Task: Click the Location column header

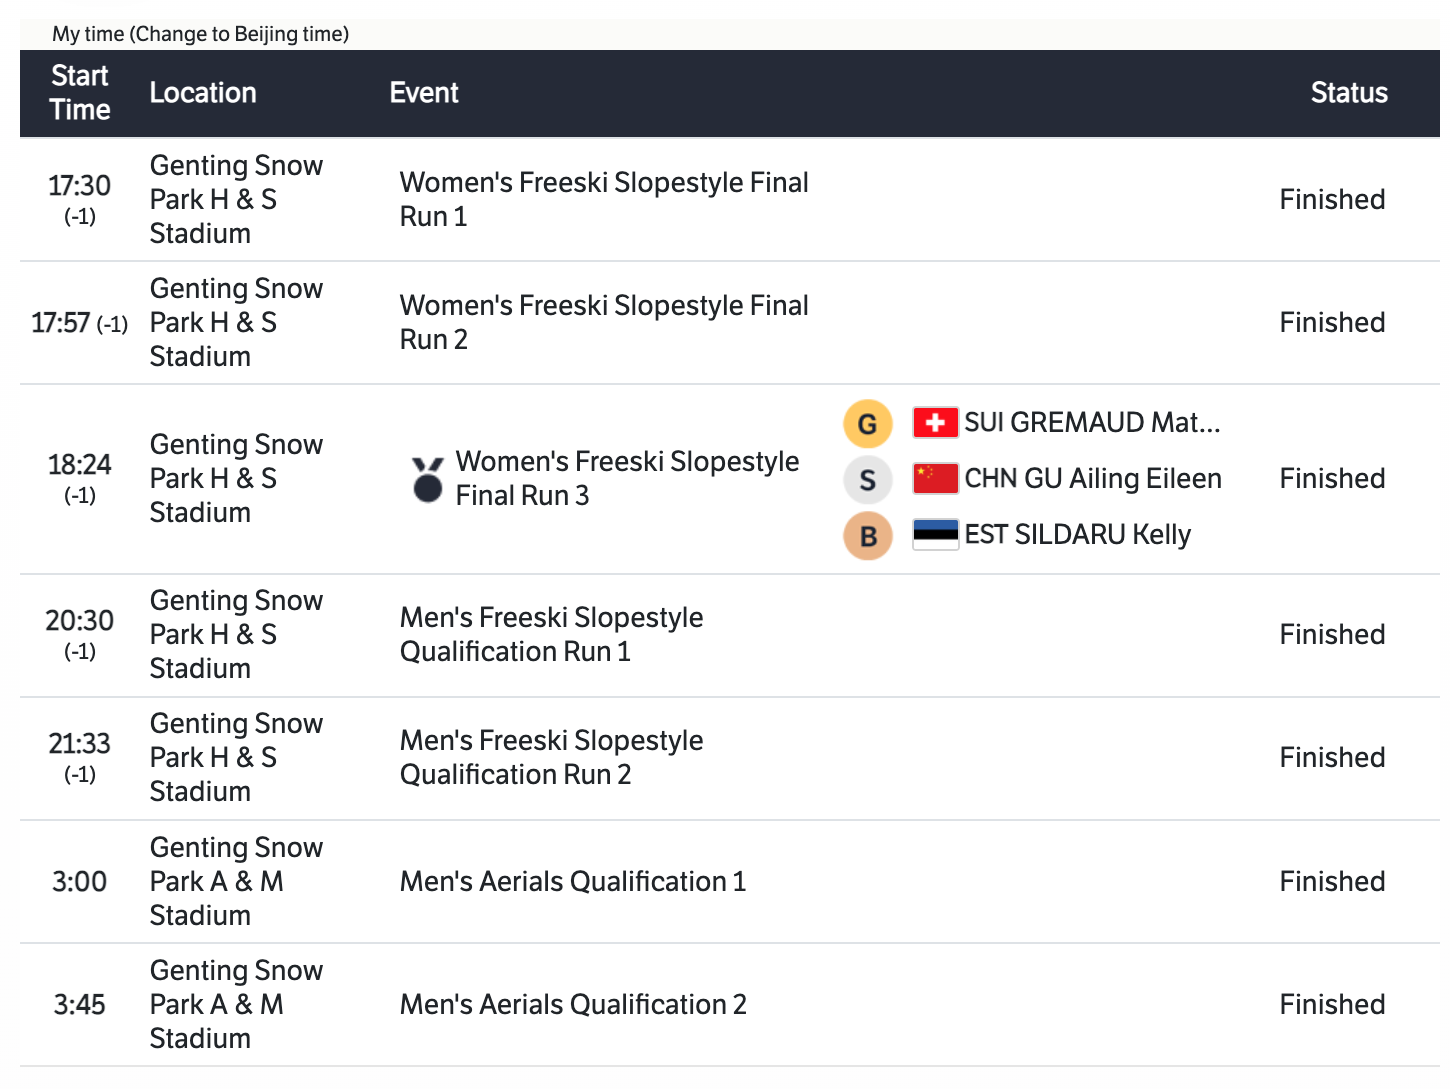Action: [x=203, y=93]
